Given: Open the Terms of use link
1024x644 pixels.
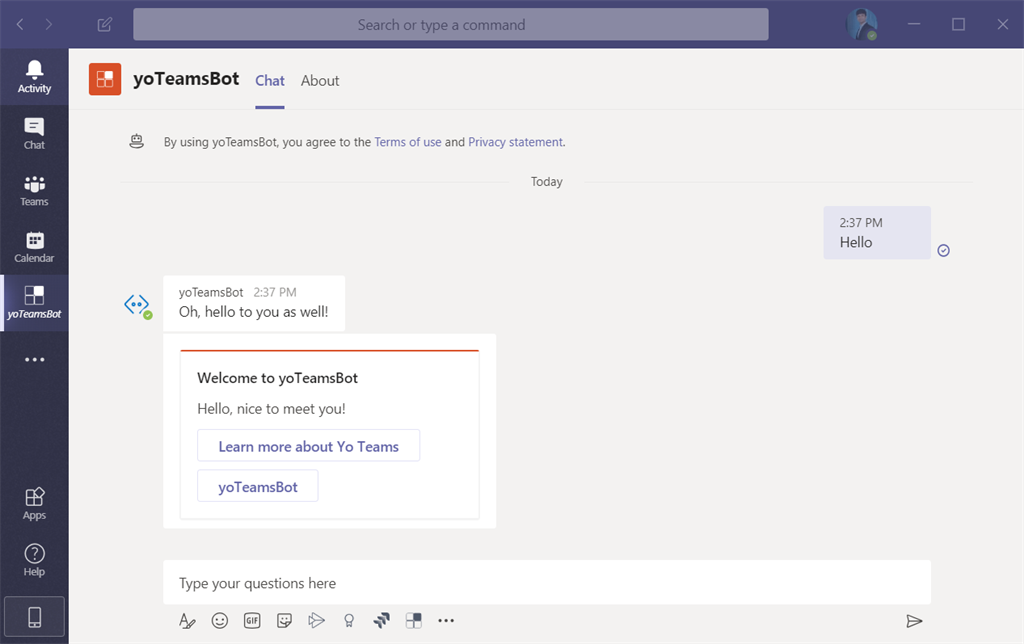Looking at the screenshot, I should 407,141.
